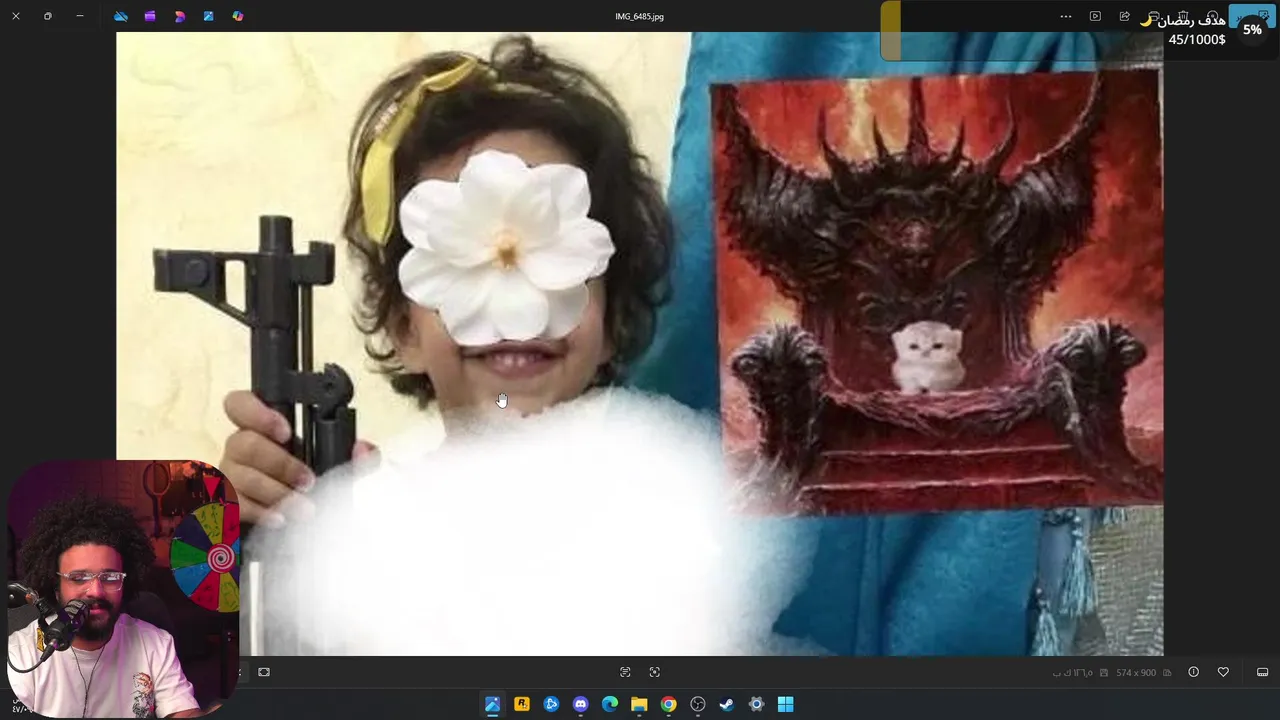Delete the photo using the trash icon
This screenshot has height=720, width=1280.
tap(1183, 16)
